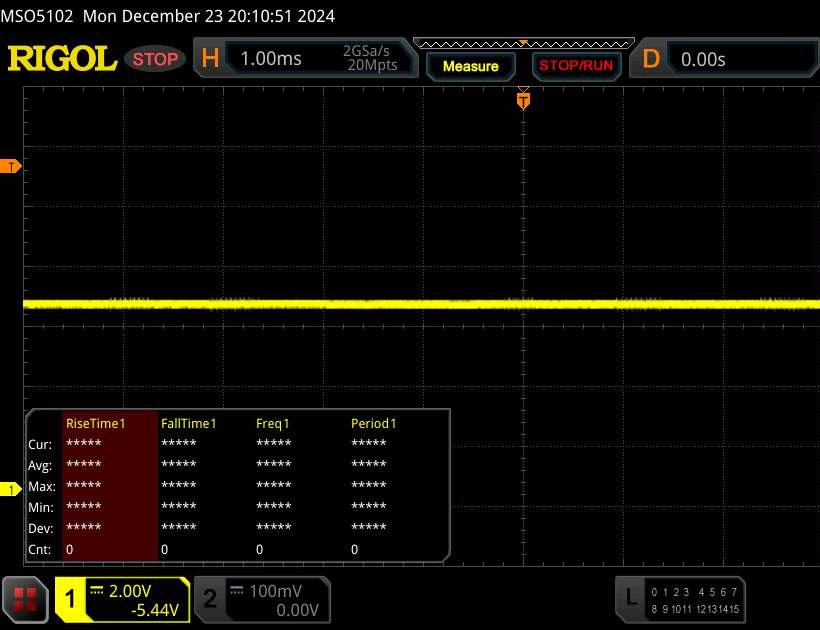Toggle channel 2 on or off
The width and height of the screenshot is (820, 630).
(210, 599)
